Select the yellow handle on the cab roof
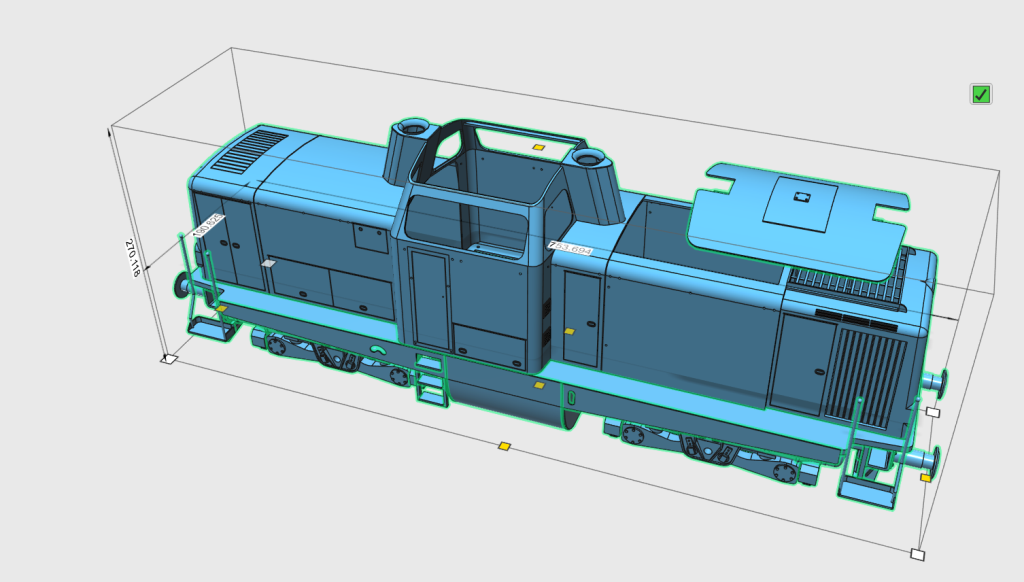Image resolution: width=1024 pixels, height=582 pixels. pyautogui.click(x=538, y=148)
